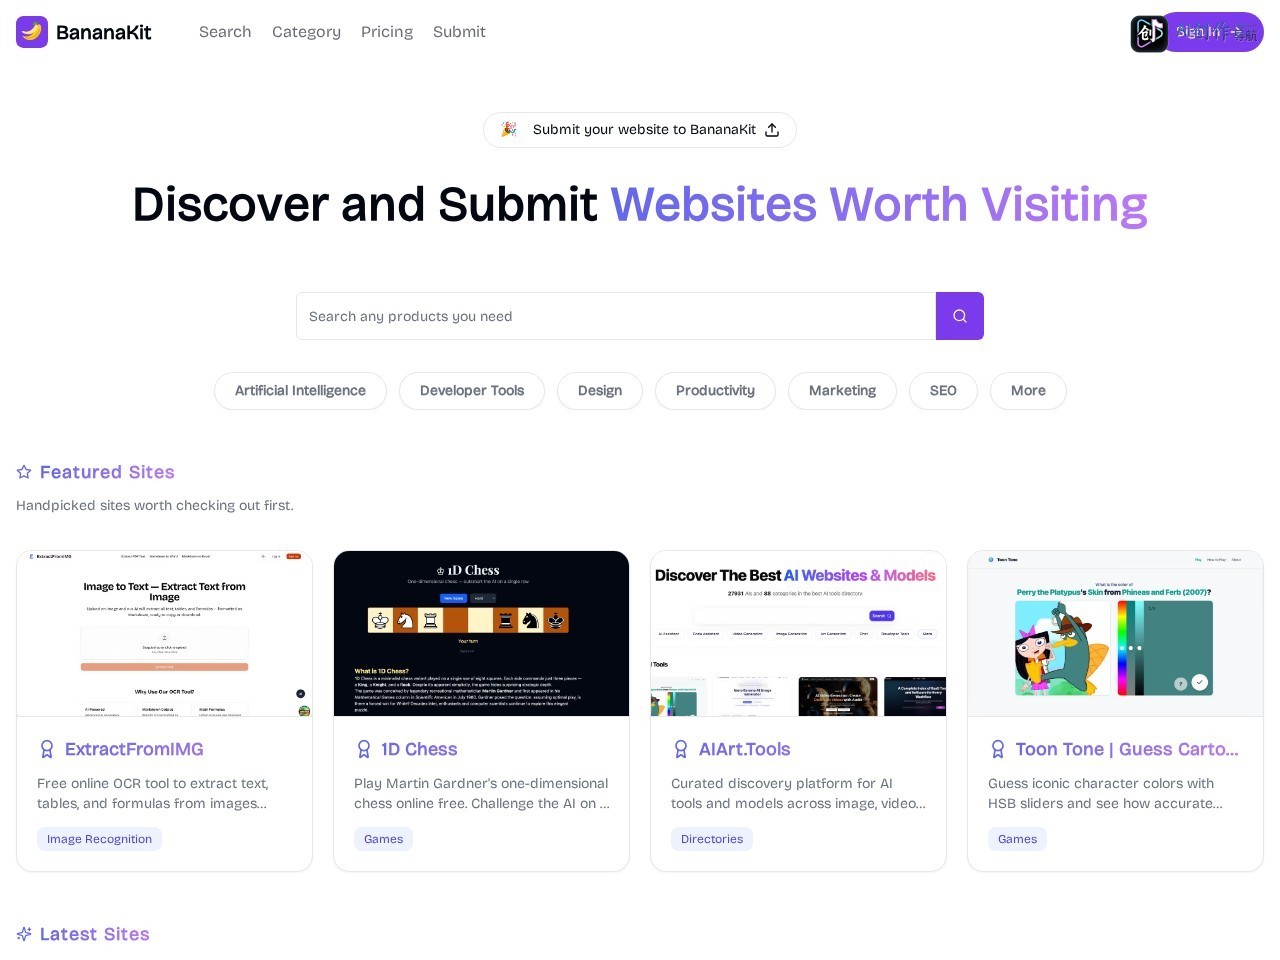Image resolution: width=1280 pixels, height=960 pixels.
Task: Go to the Pricing page
Action: [387, 32]
